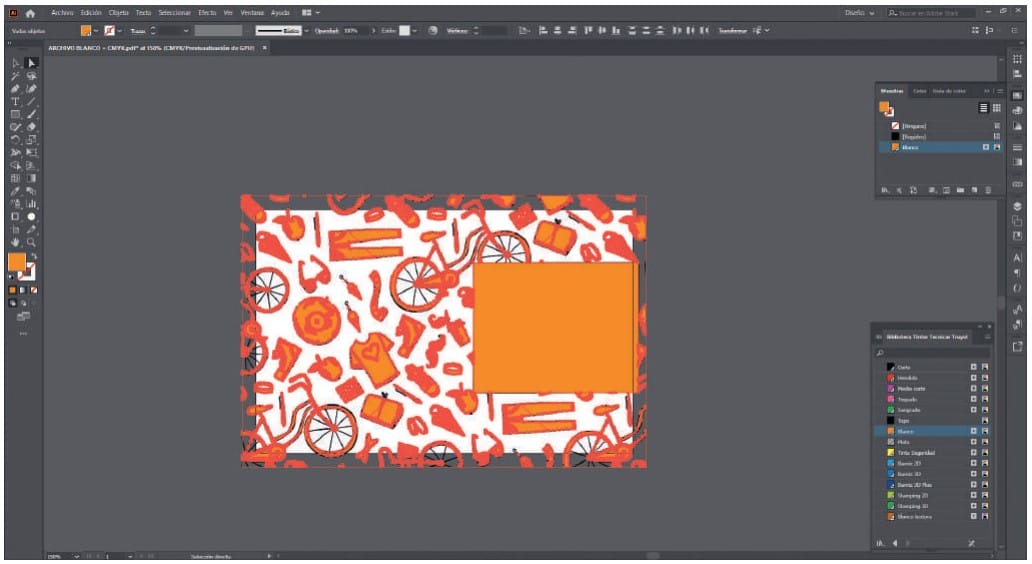This screenshot has width=1032, height=564.
Task: Select the Direct Selection arrow tool
Action: pyautogui.click(x=31, y=64)
